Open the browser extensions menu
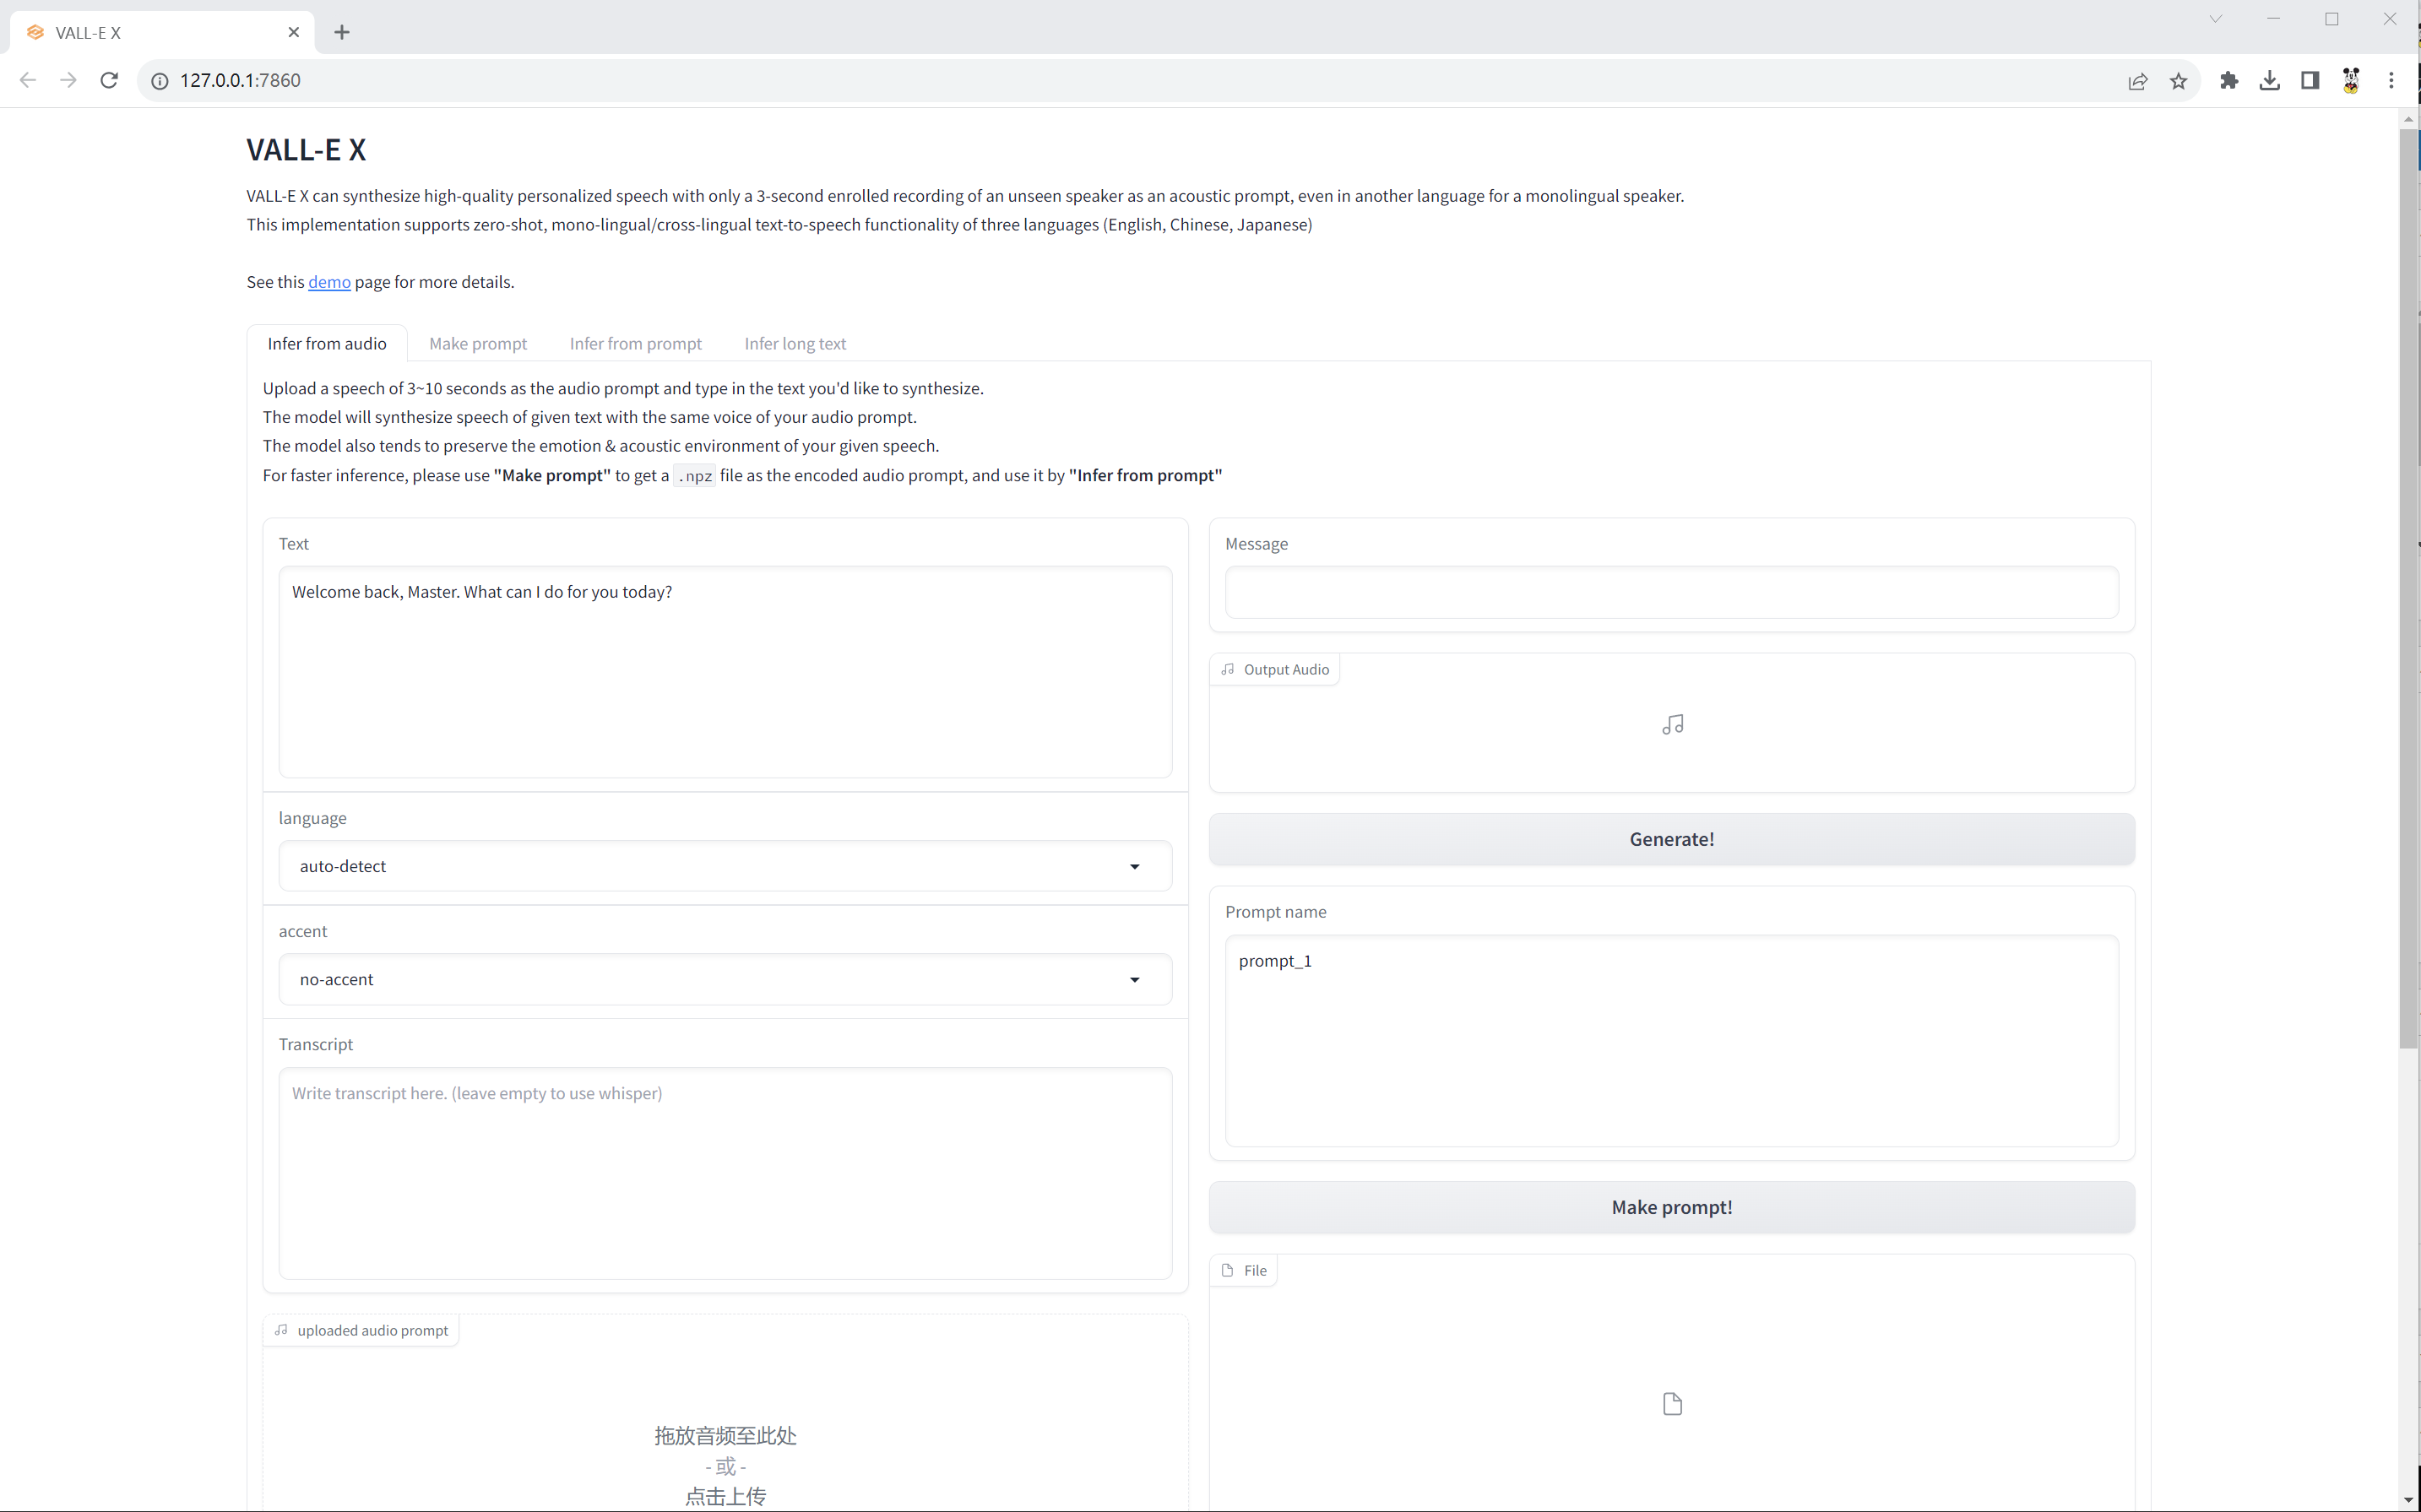2421x1512 pixels. [x=2229, y=80]
